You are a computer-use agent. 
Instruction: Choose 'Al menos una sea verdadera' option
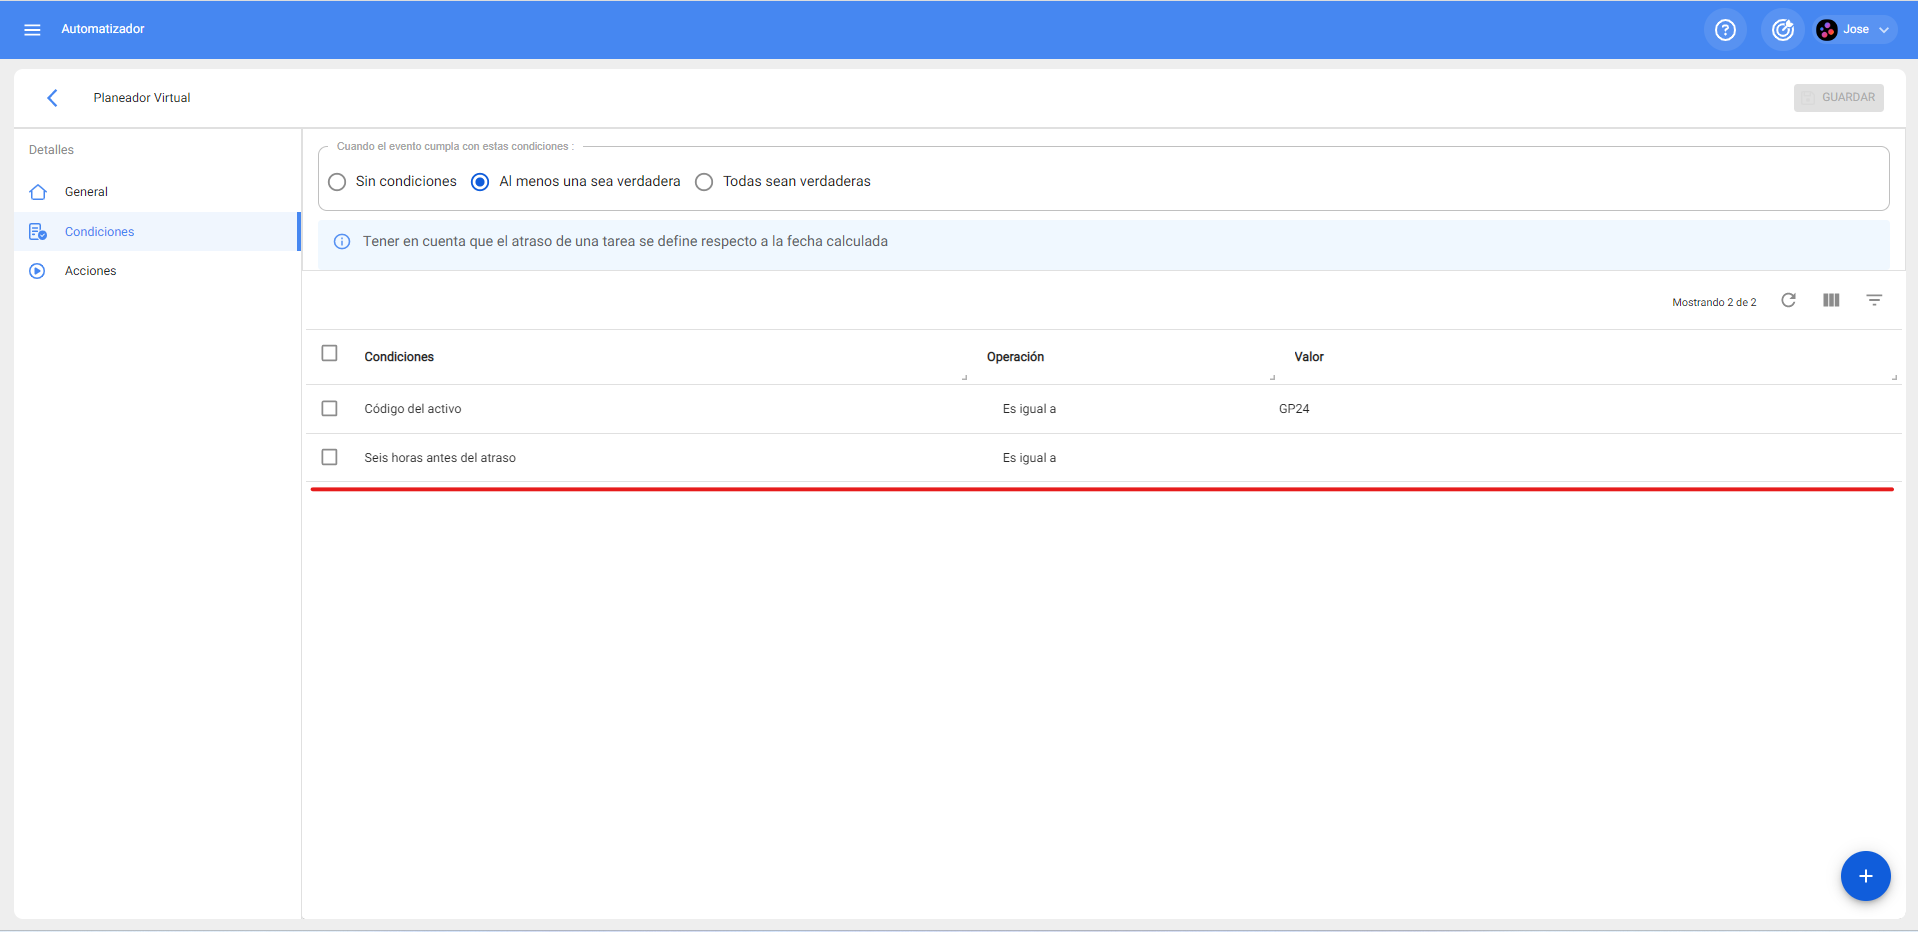click(480, 182)
